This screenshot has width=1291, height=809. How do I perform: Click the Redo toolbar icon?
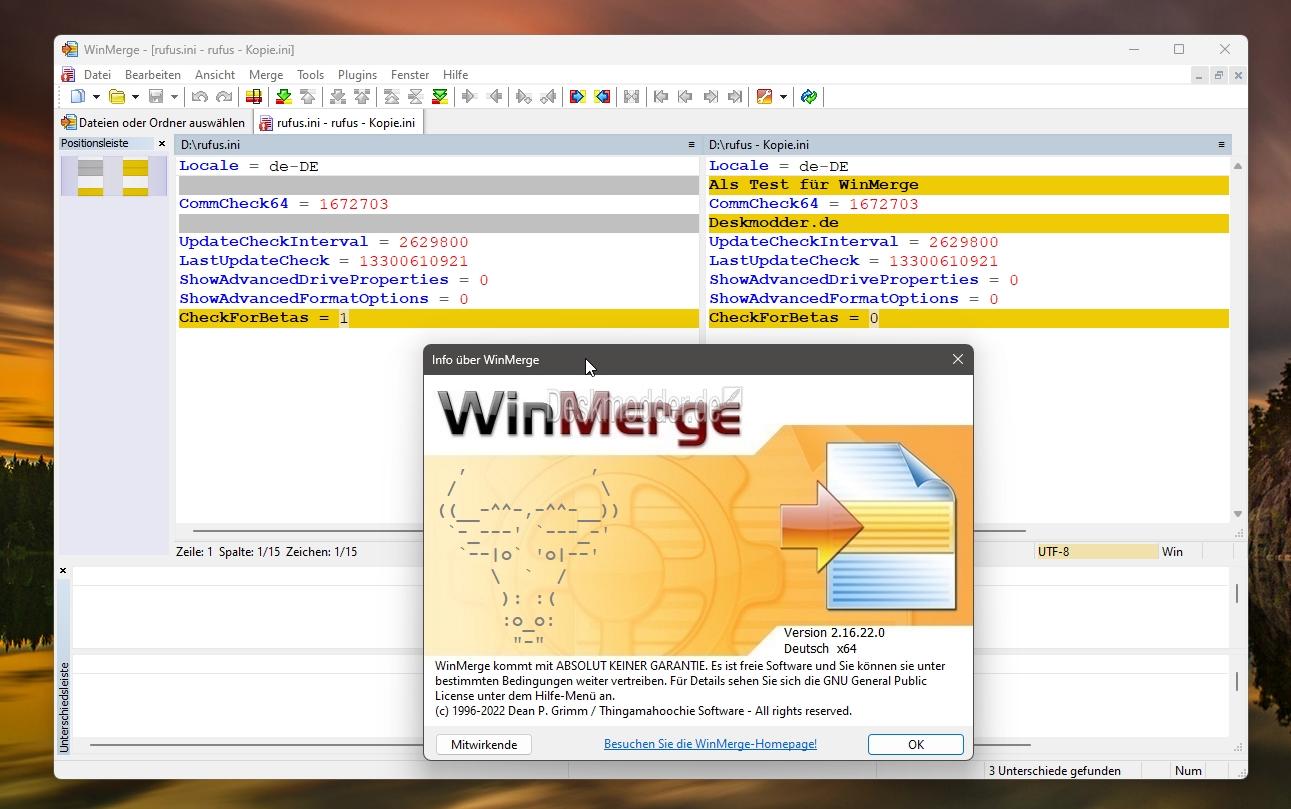point(224,97)
